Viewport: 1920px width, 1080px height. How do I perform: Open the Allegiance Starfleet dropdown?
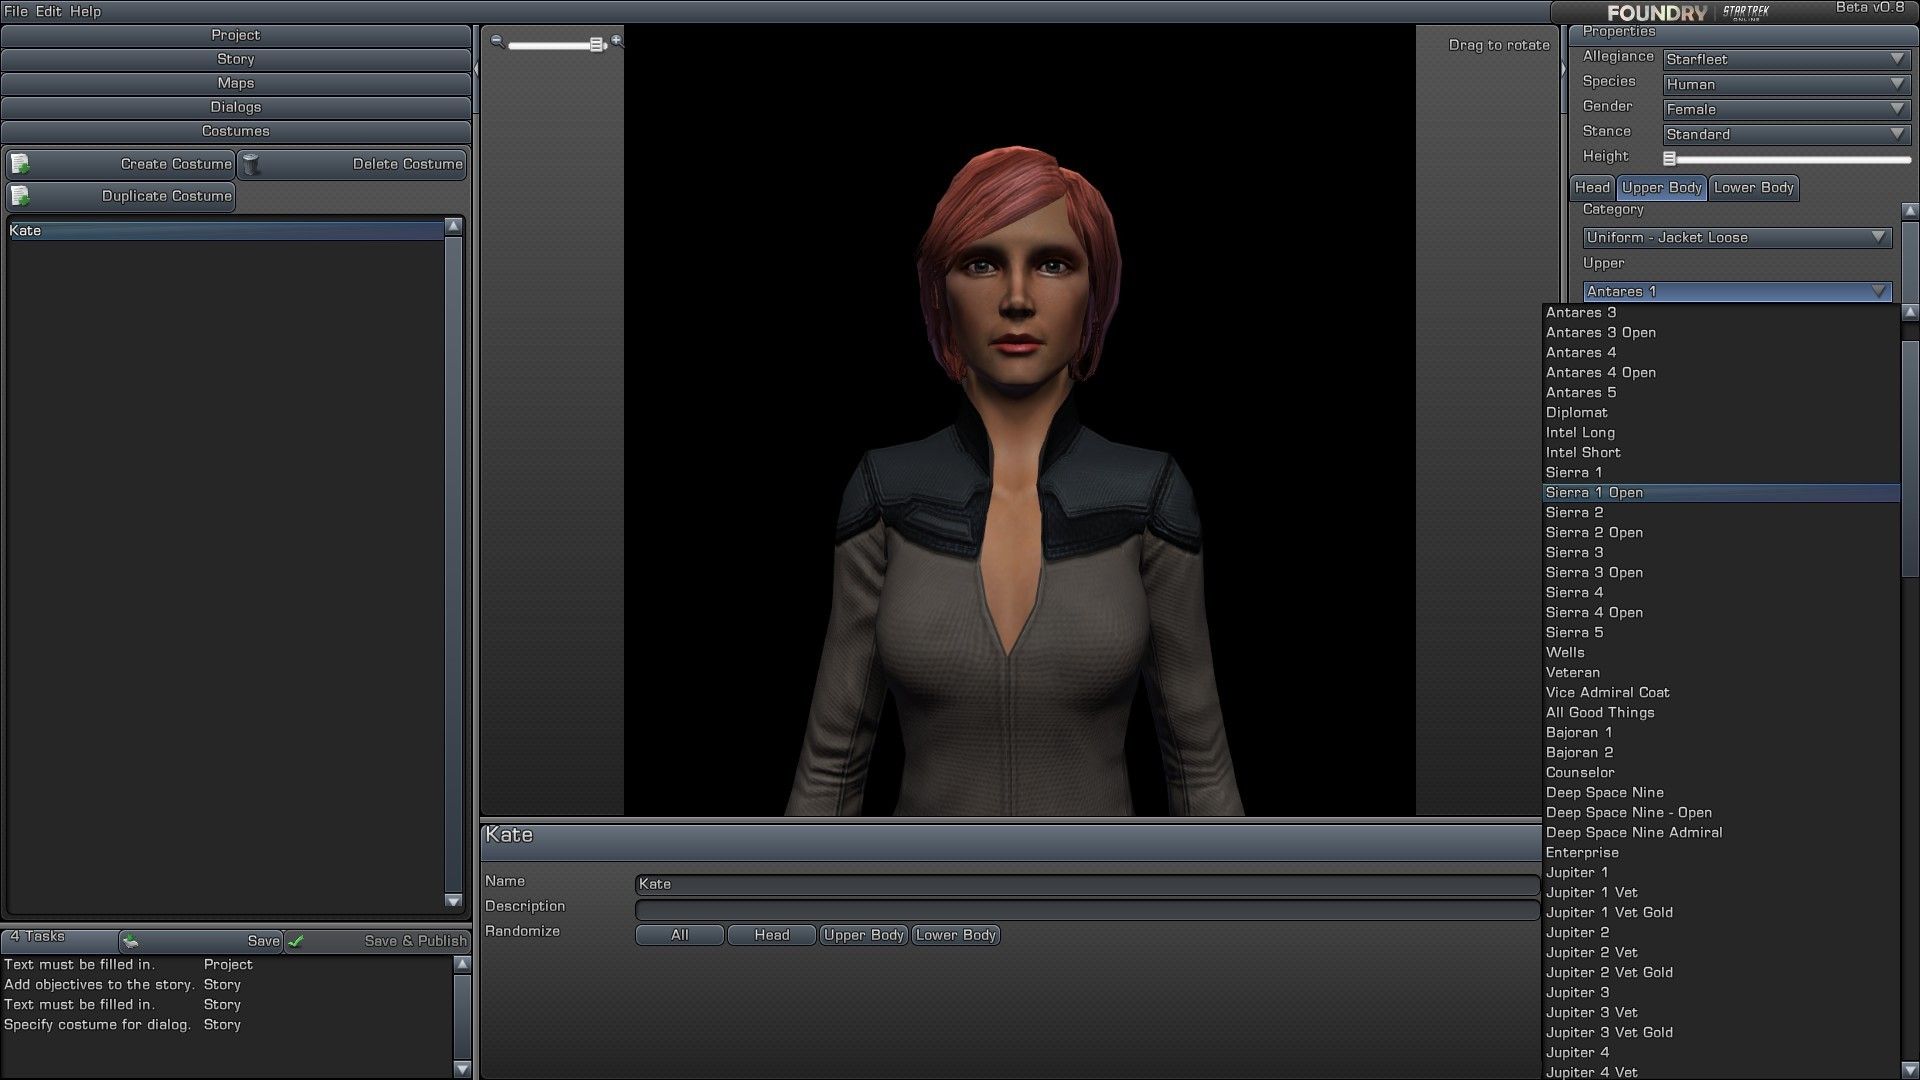[x=1786, y=59]
